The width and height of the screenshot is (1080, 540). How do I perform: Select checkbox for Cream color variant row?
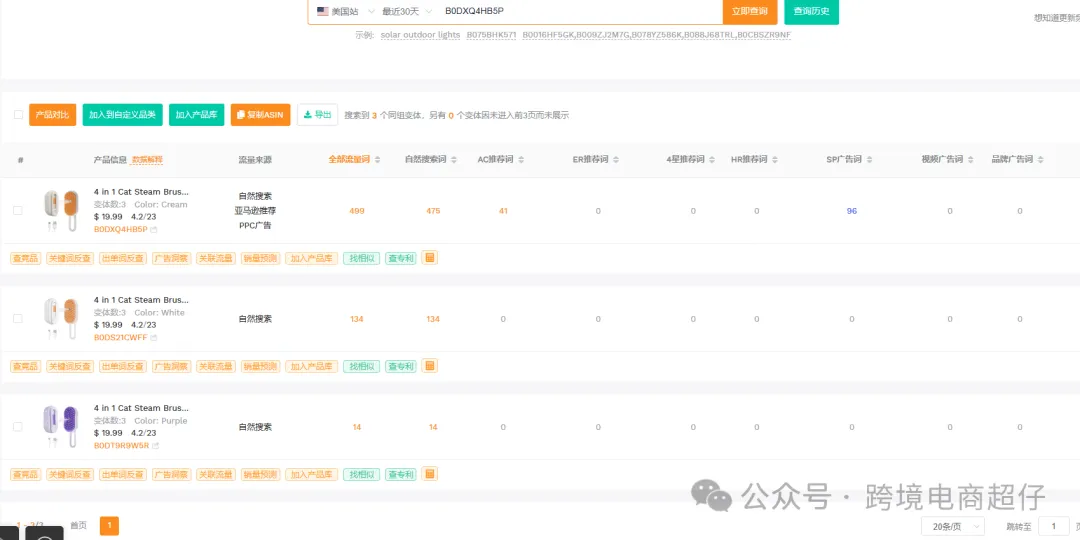pos(18,211)
